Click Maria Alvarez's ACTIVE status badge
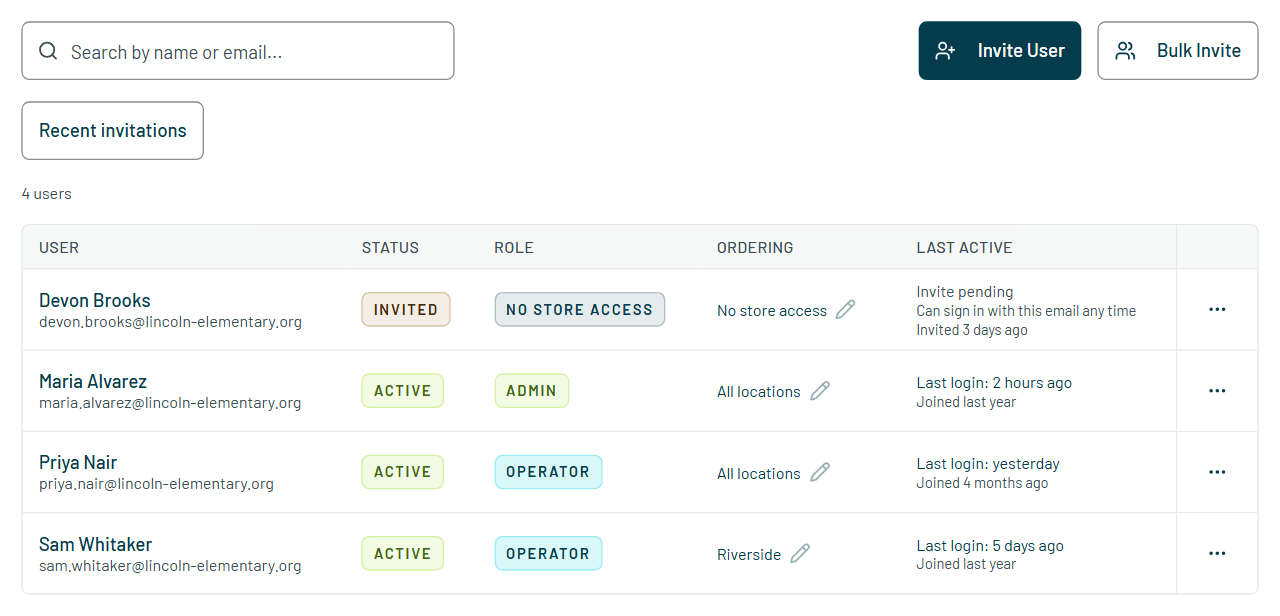Viewport: 1280px width, 616px height. click(403, 391)
